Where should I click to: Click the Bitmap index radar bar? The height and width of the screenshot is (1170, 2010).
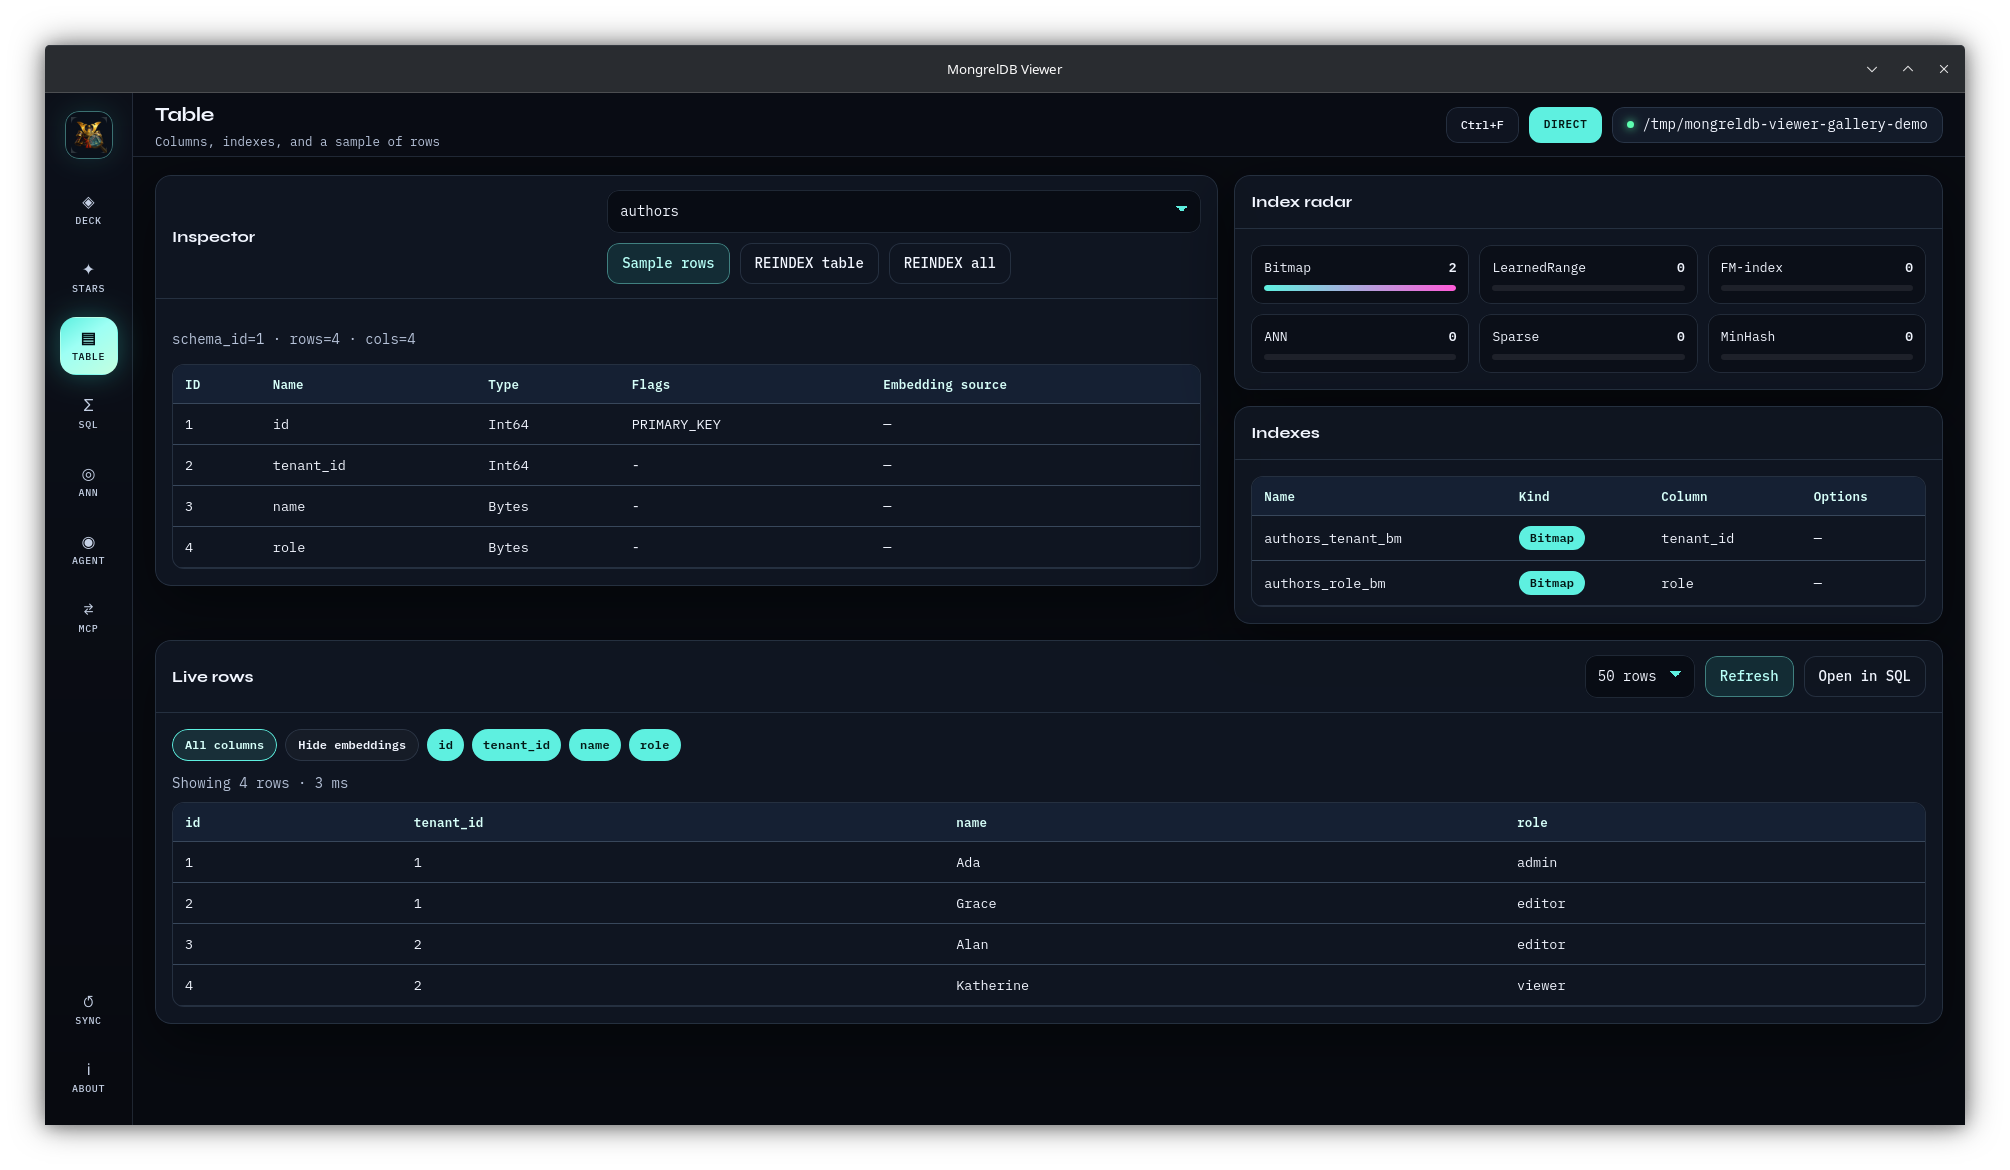[x=1359, y=288]
